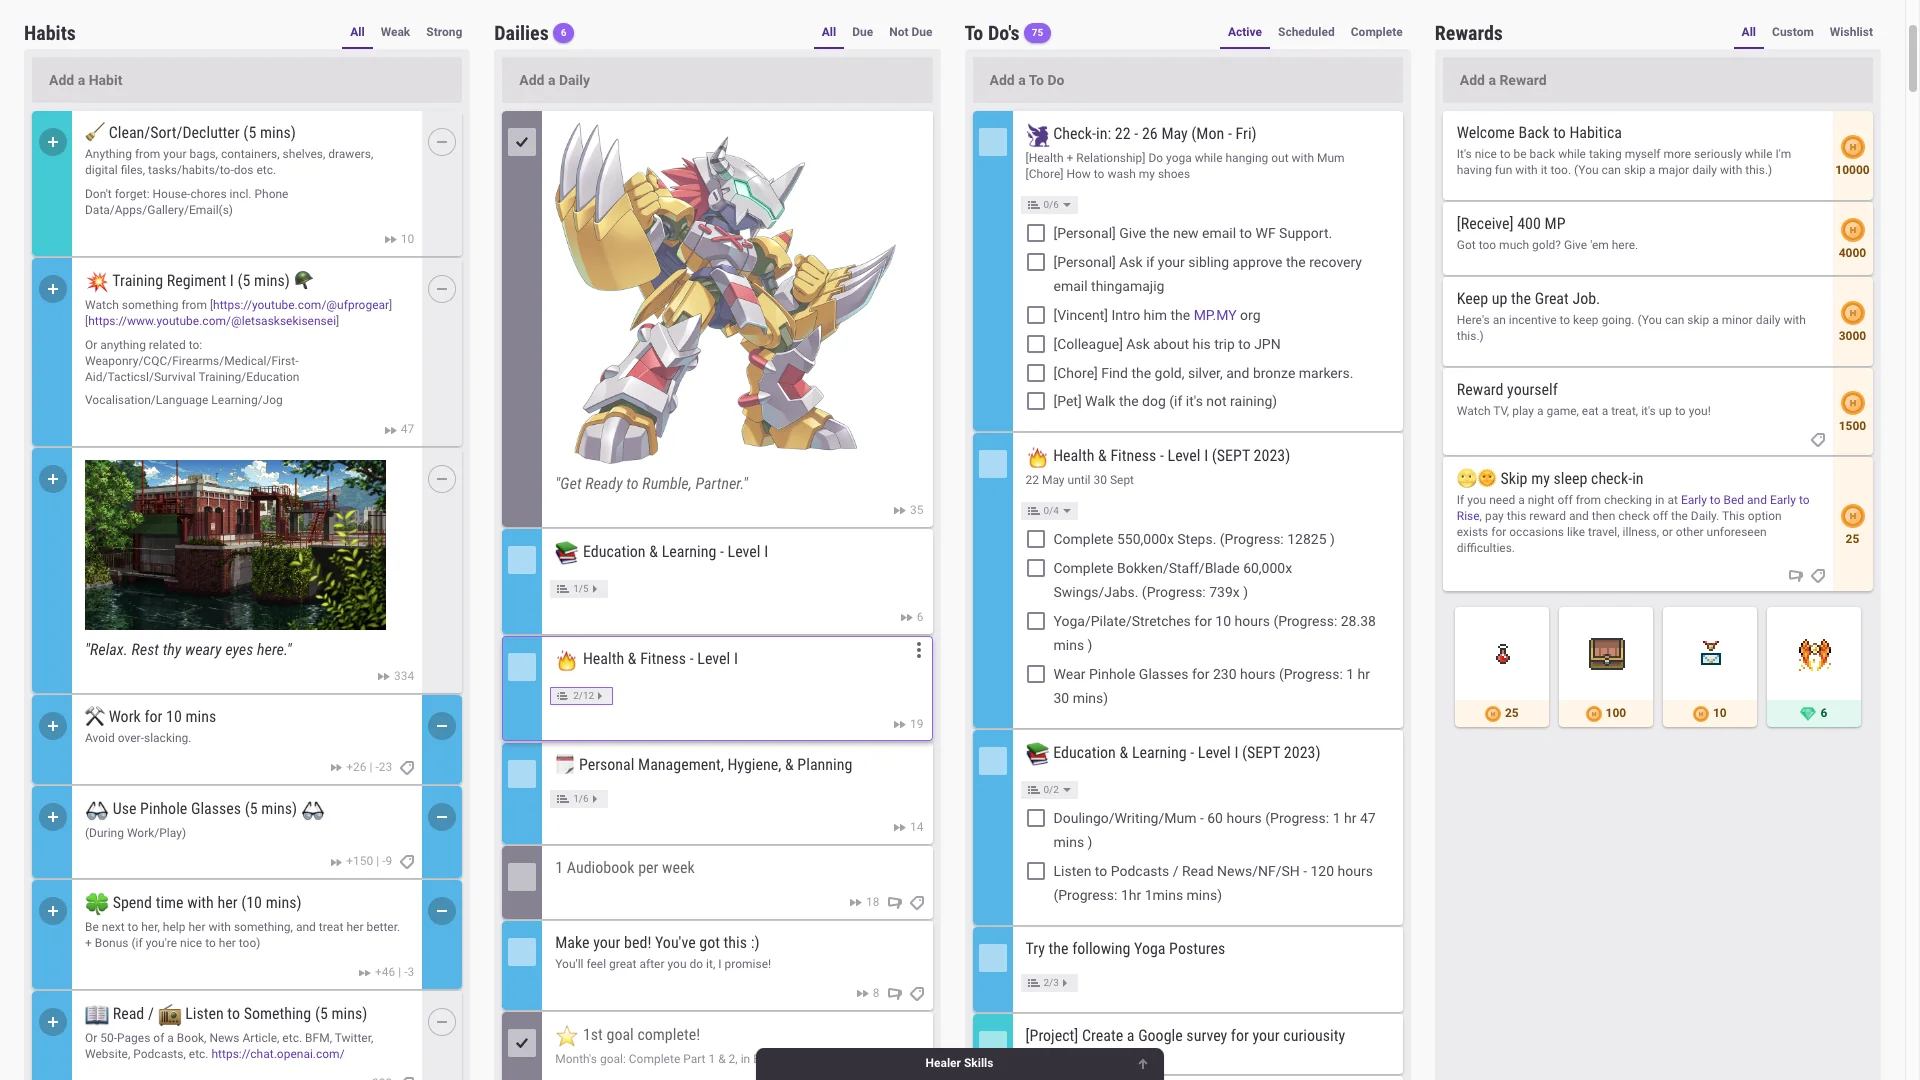This screenshot has width=1920, height=1080.
Task: Click the 📚 Education & Learning To Do icon
Action: 1036,752
